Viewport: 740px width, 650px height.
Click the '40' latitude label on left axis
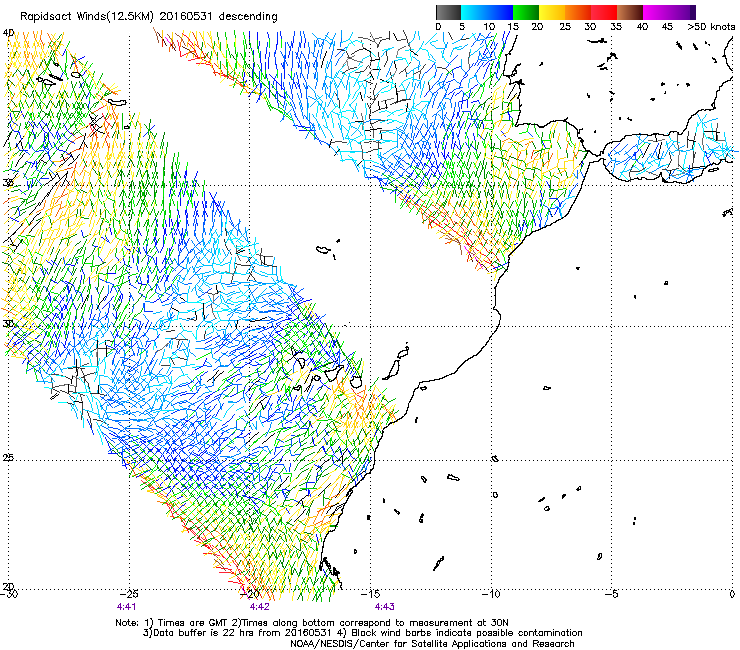pos(8,33)
